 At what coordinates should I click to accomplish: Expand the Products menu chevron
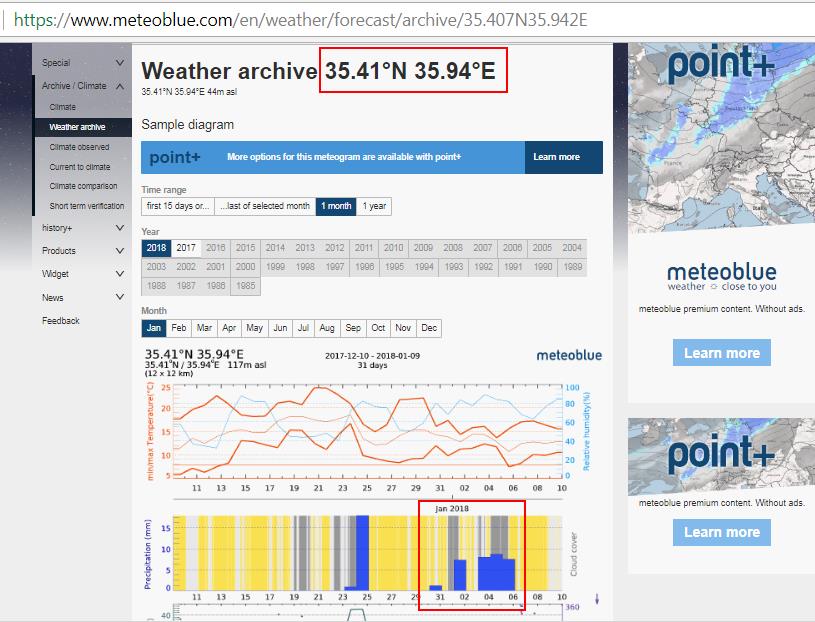(x=120, y=250)
